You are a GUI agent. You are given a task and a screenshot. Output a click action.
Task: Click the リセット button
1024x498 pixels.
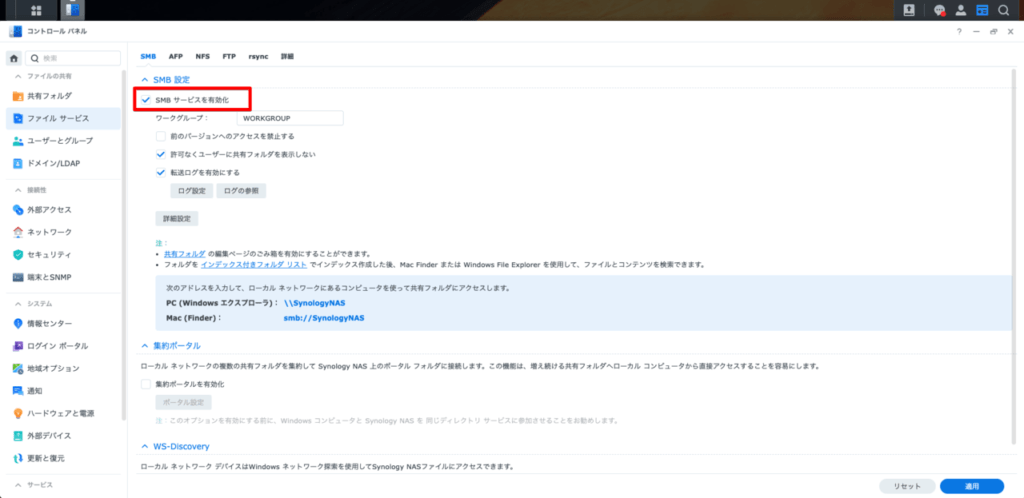click(x=907, y=486)
